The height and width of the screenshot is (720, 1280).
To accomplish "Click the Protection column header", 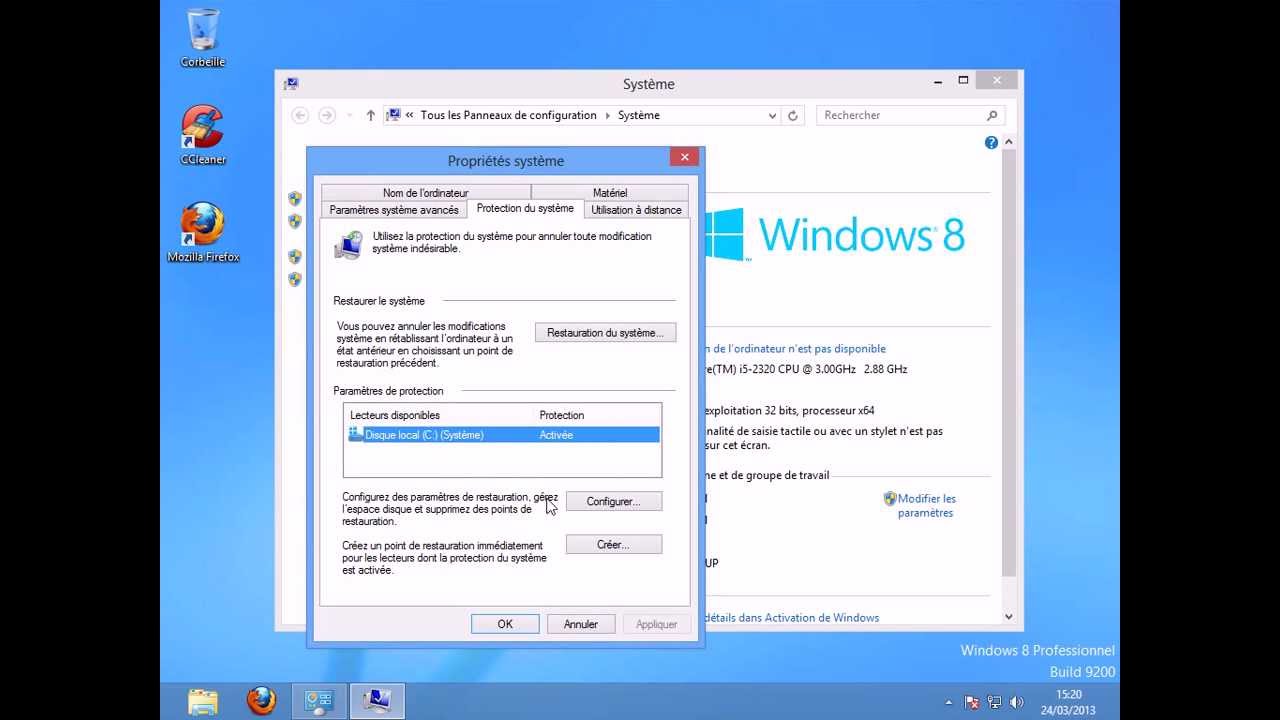I will coord(562,415).
